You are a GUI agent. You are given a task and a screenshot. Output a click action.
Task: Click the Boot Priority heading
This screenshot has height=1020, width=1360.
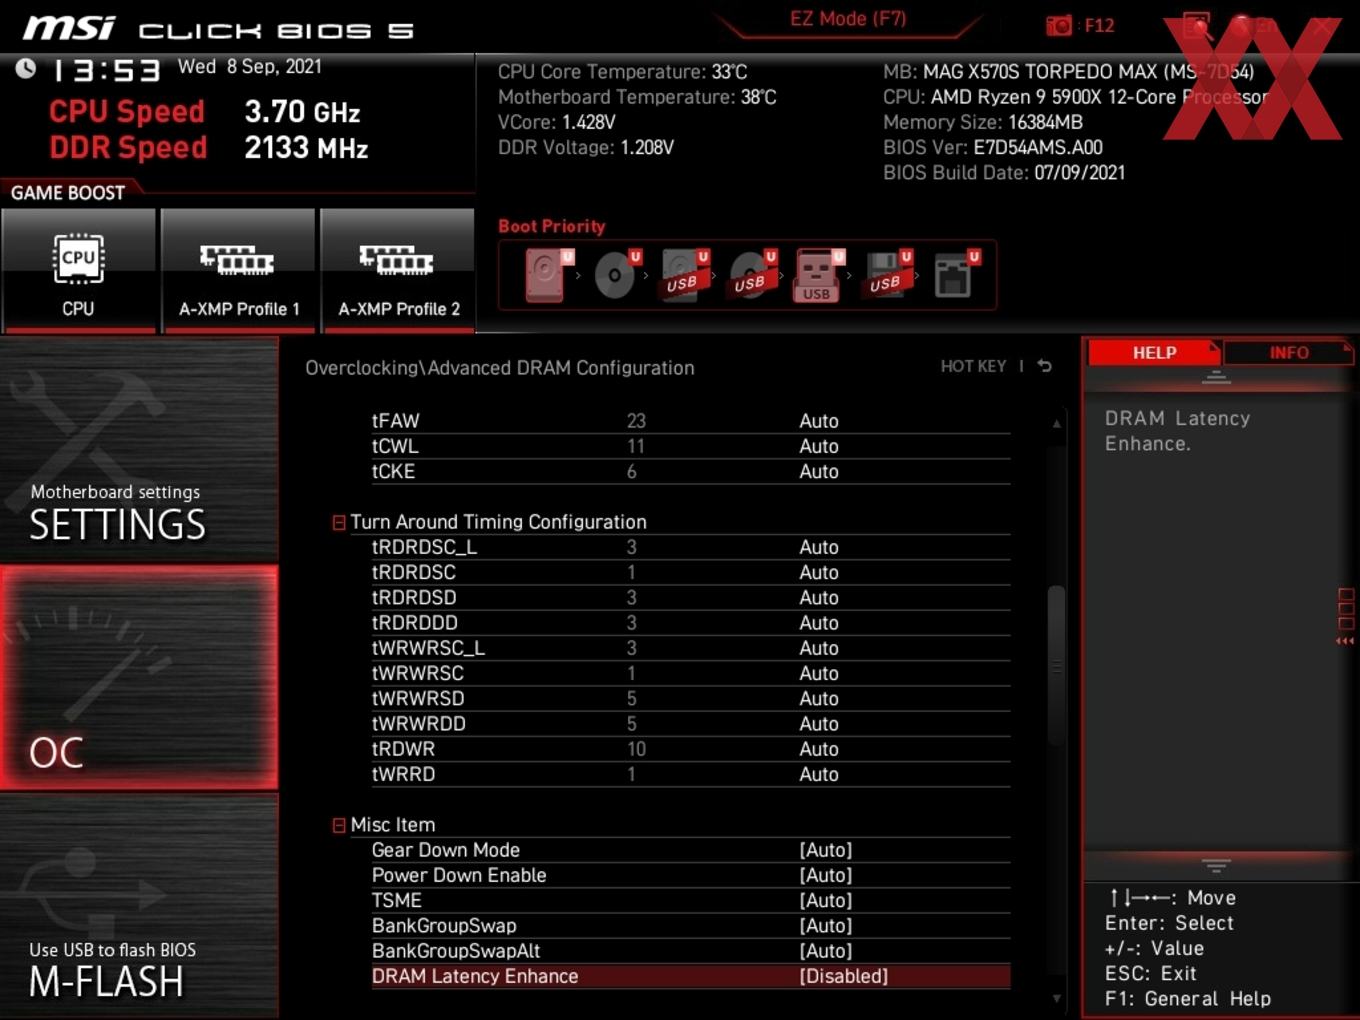pos(552,226)
